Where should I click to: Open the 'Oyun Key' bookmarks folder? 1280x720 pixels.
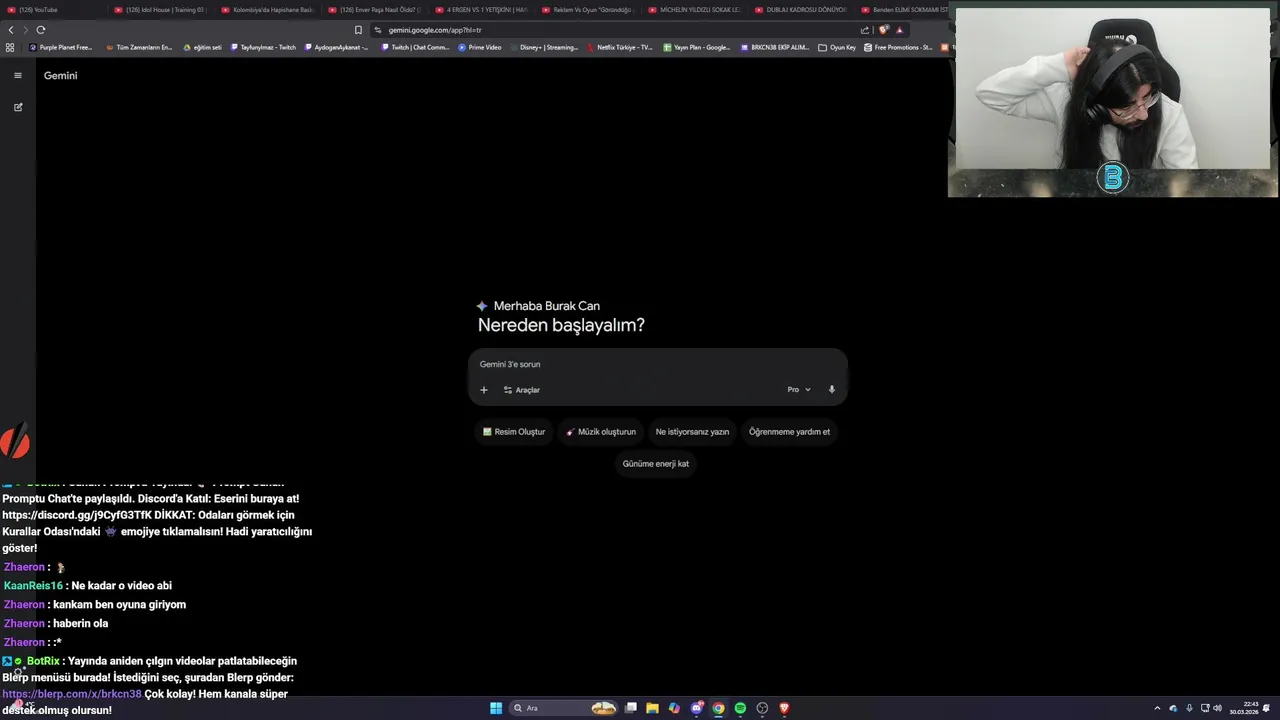[837, 47]
